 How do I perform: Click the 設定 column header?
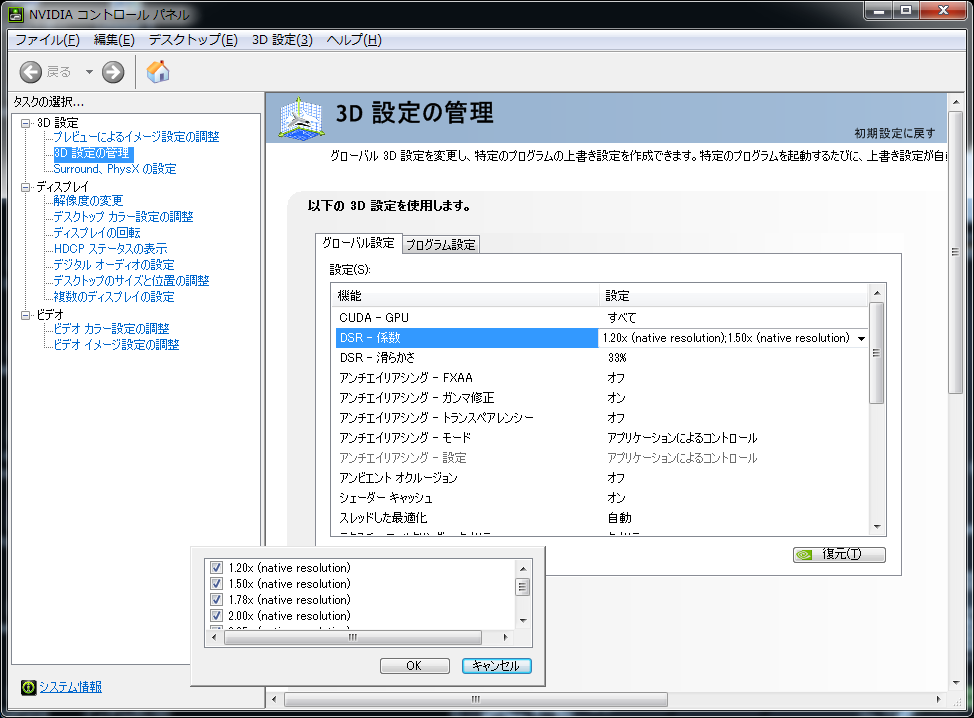point(734,296)
